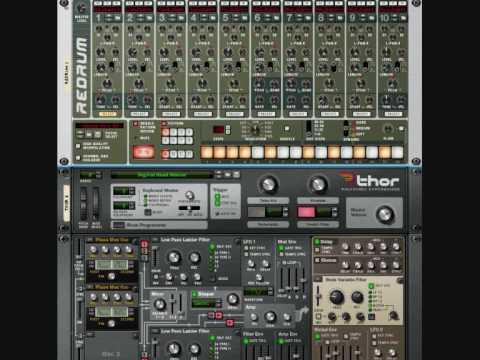
Task: Toggle the Thor Delay effect
Action: tap(317, 241)
